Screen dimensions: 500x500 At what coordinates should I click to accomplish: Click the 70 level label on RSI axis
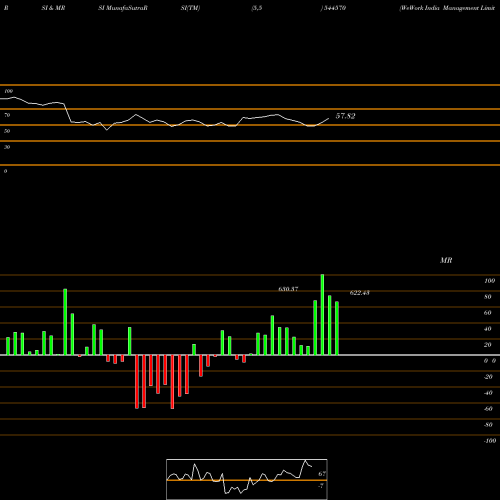pos(7,115)
